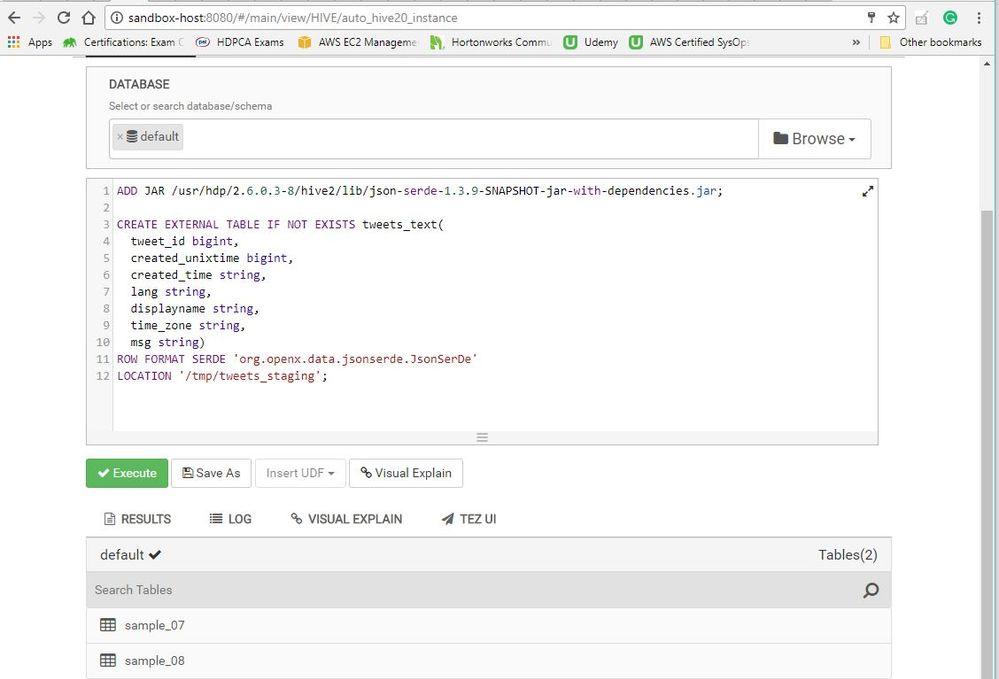Click the Visual Explain button

[x=406, y=473]
